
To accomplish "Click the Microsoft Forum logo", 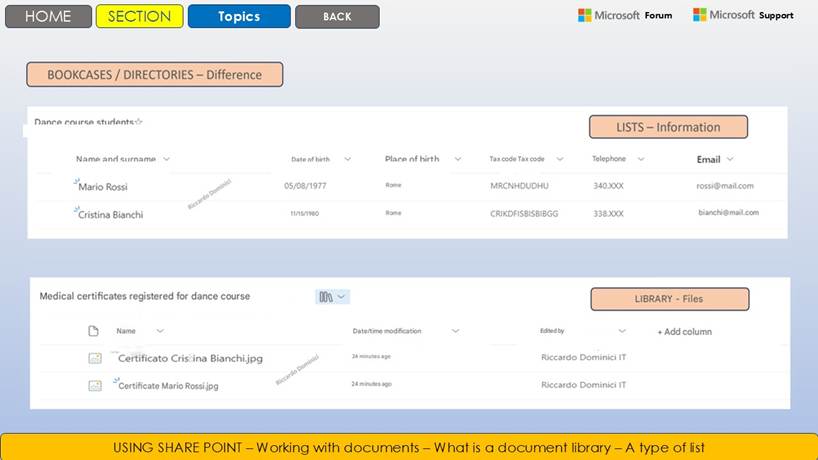I will 625,15.
